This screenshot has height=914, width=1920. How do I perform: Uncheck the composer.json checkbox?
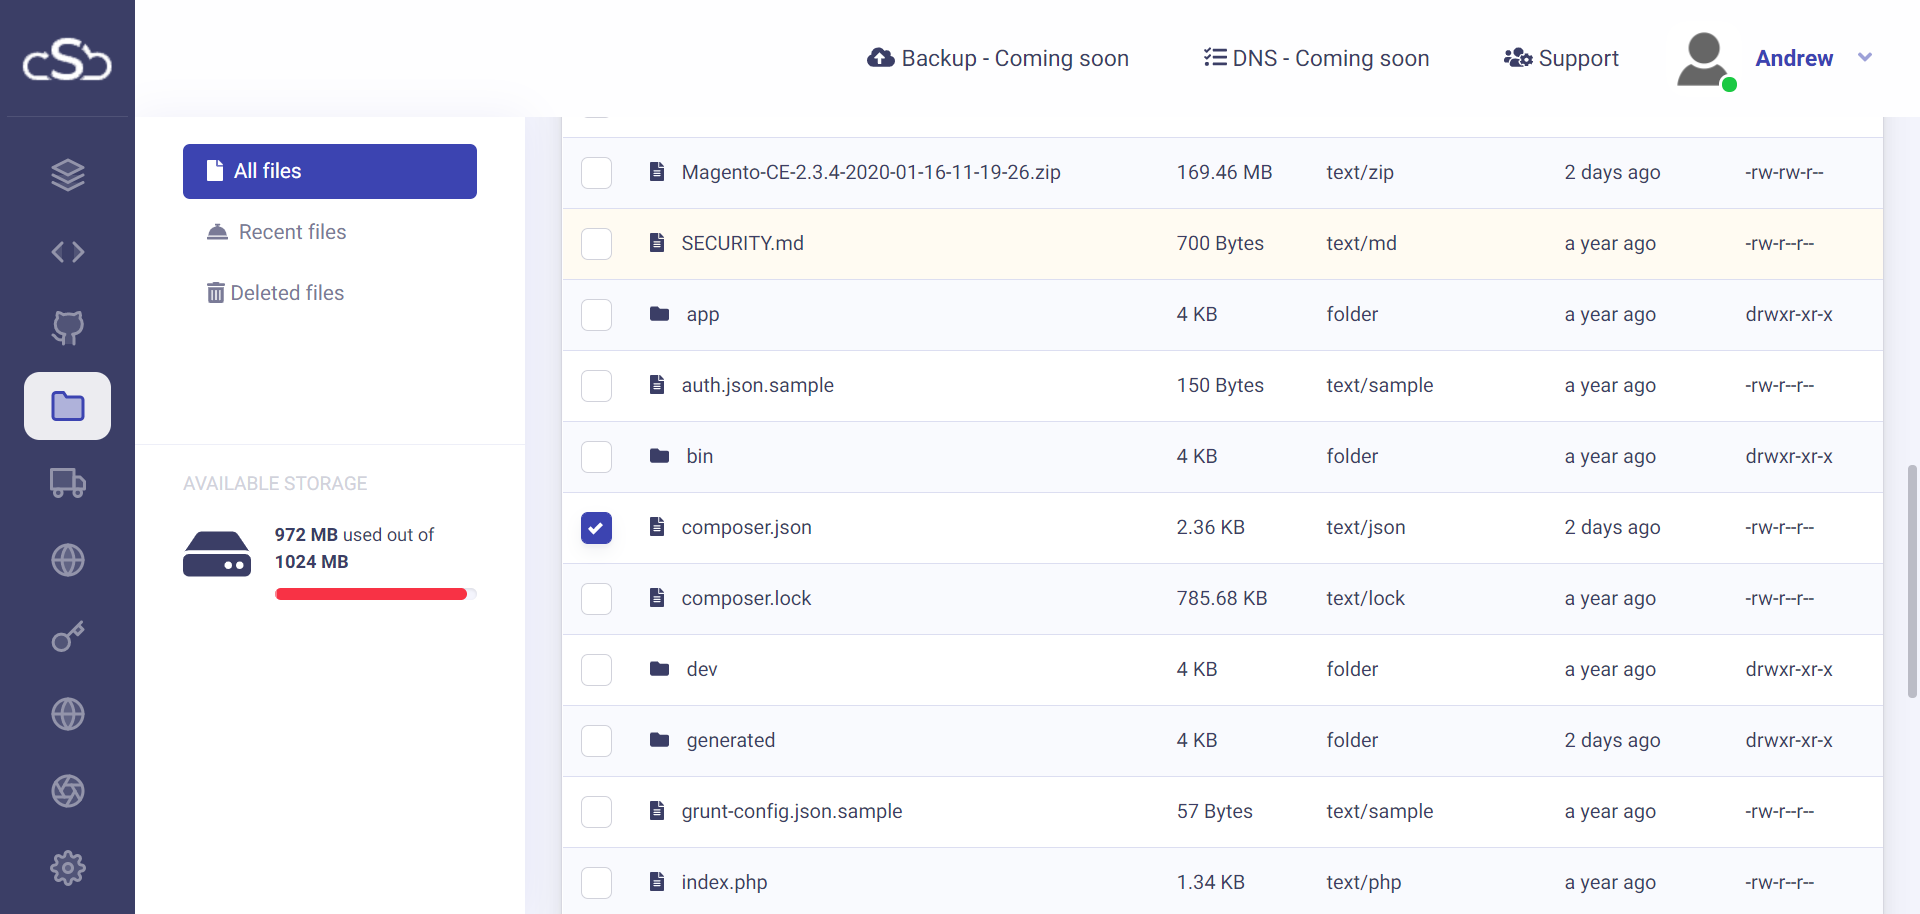596,528
